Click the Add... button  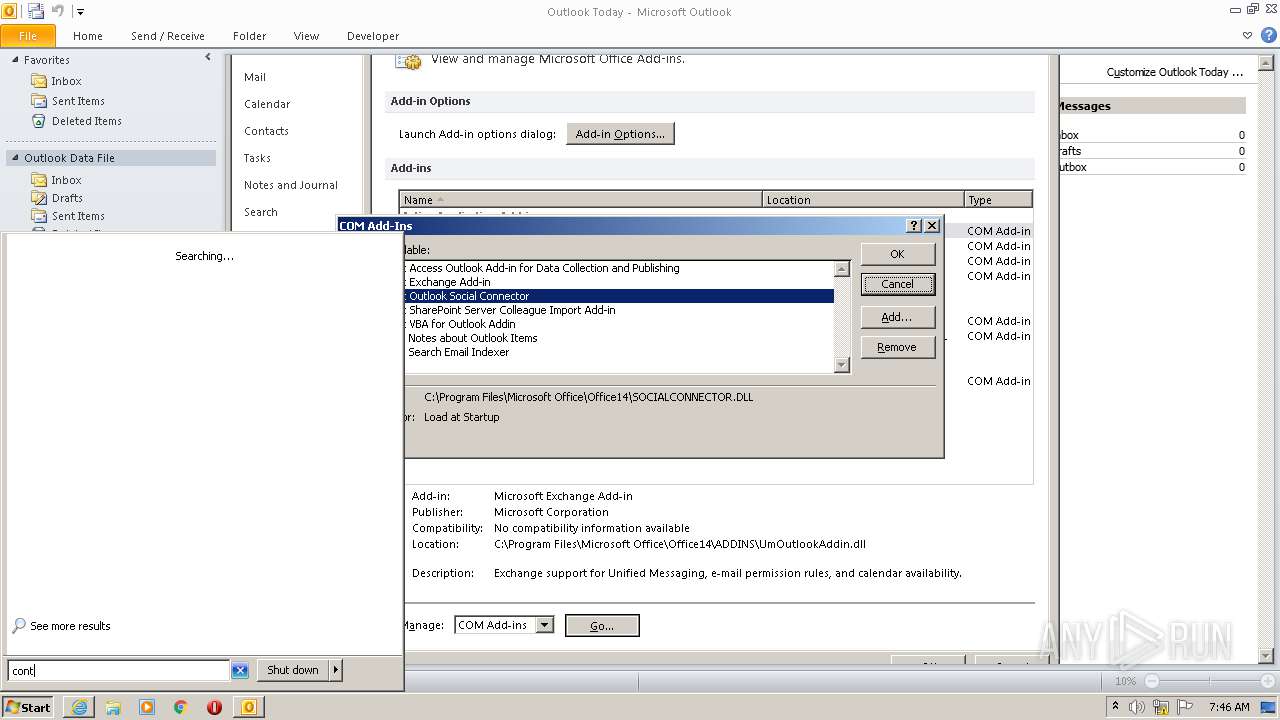[x=897, y=317]
